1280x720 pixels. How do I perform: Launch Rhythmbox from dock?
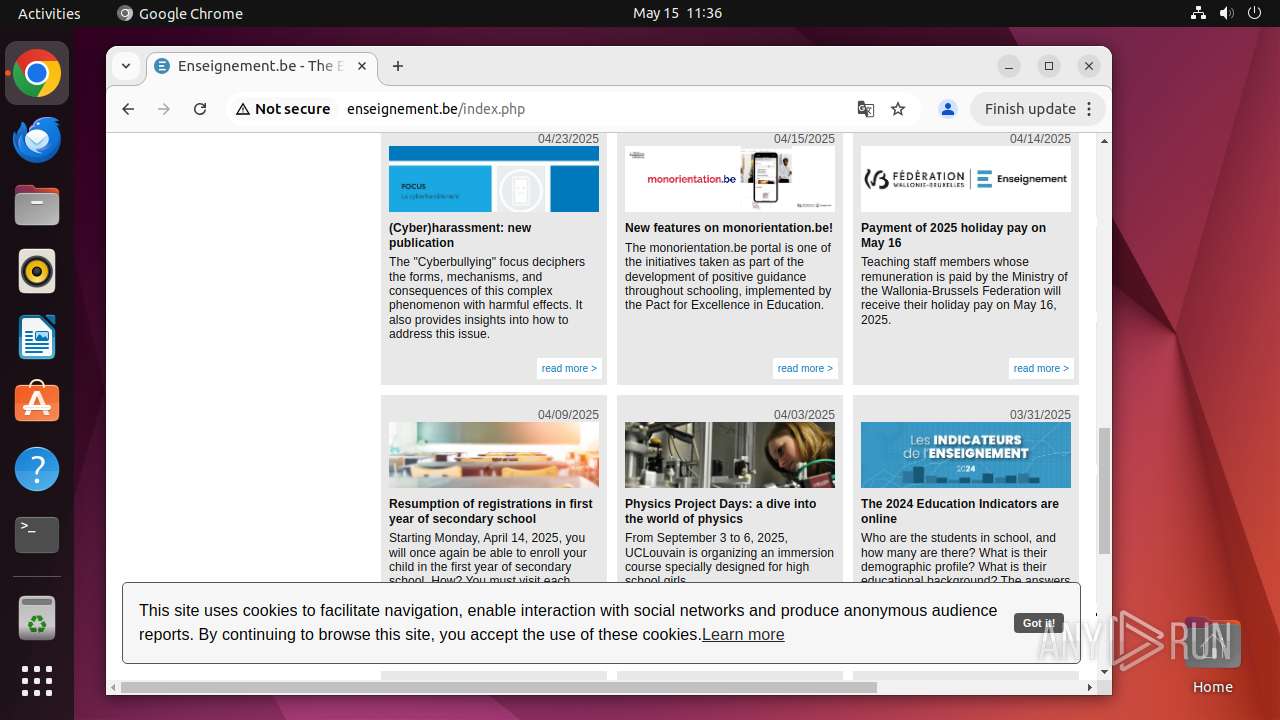click(x=37, y=271)
